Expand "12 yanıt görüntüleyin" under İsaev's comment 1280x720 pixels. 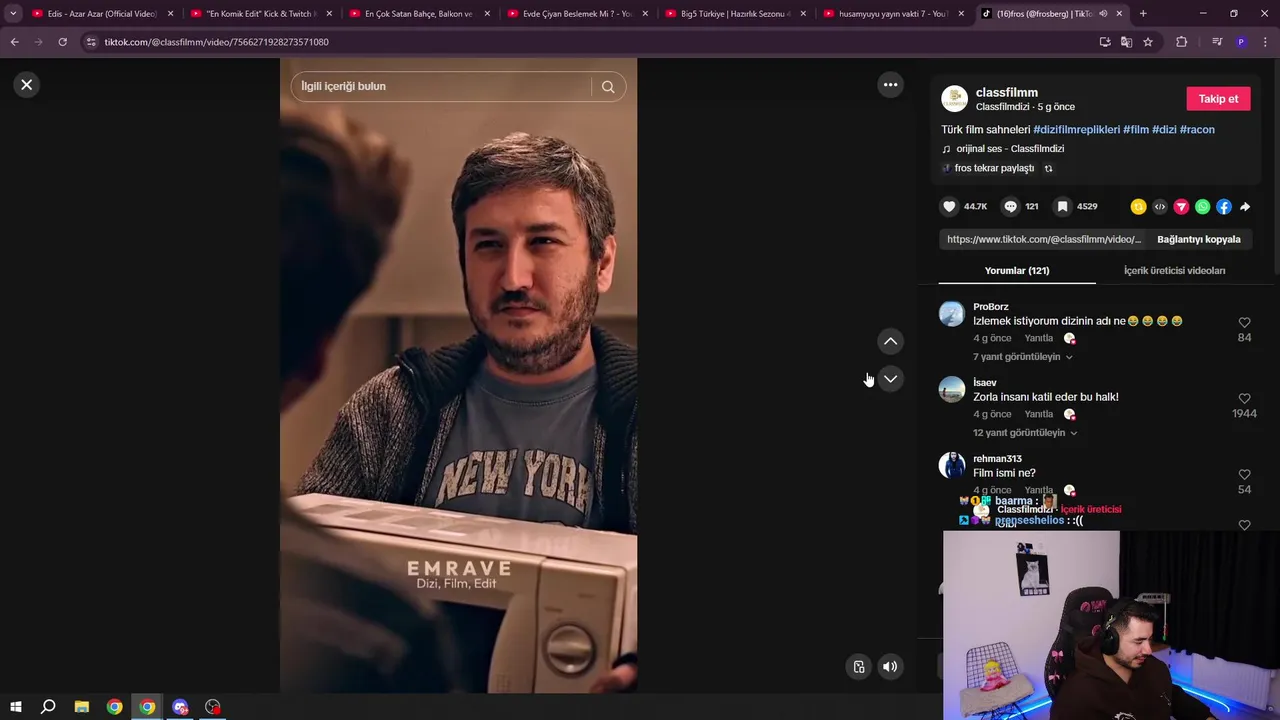(x=1025, y=433)
